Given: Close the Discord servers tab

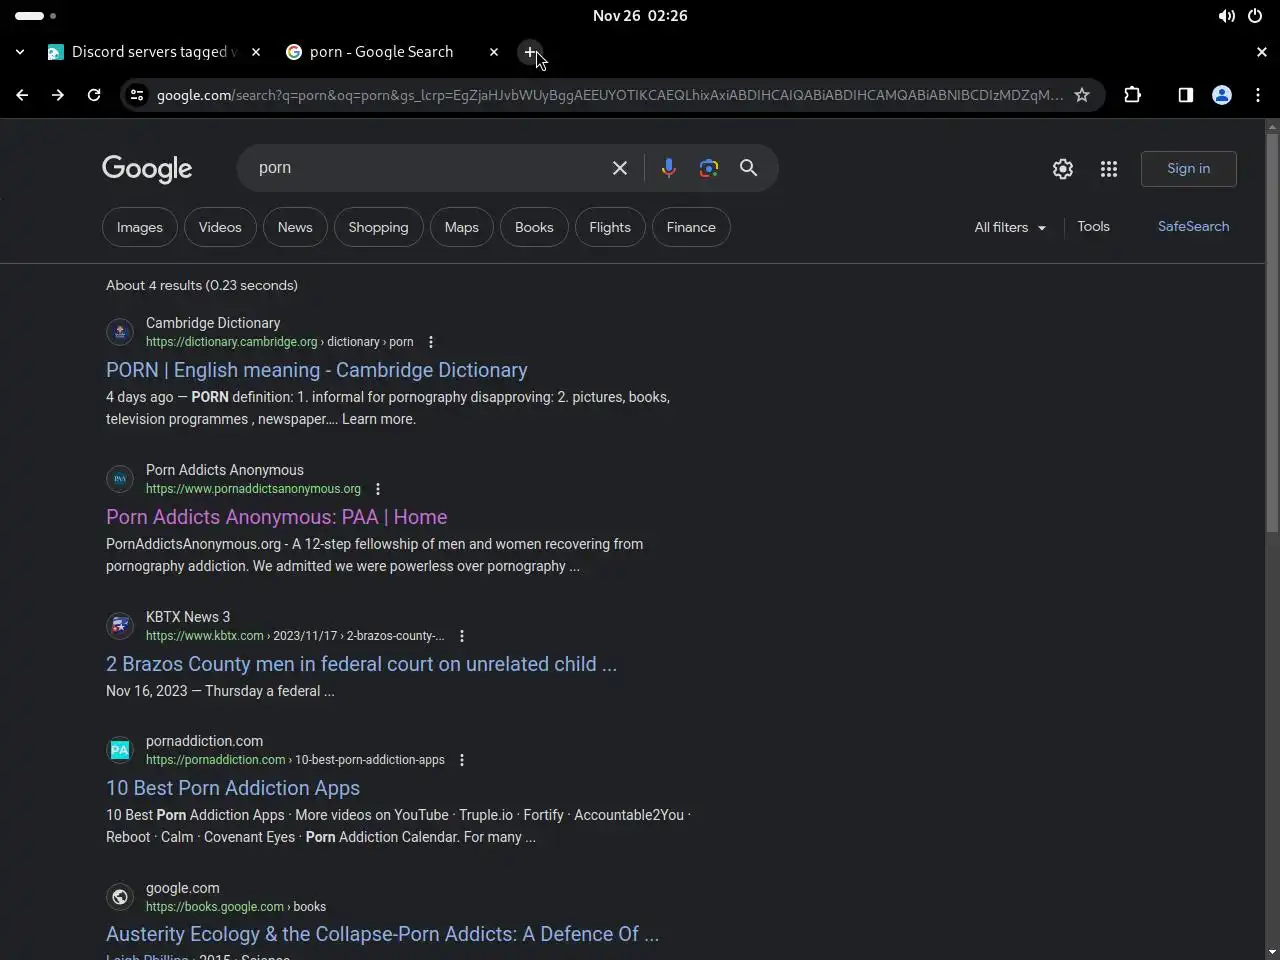Looking at the screenshot, I should [256, 52].
